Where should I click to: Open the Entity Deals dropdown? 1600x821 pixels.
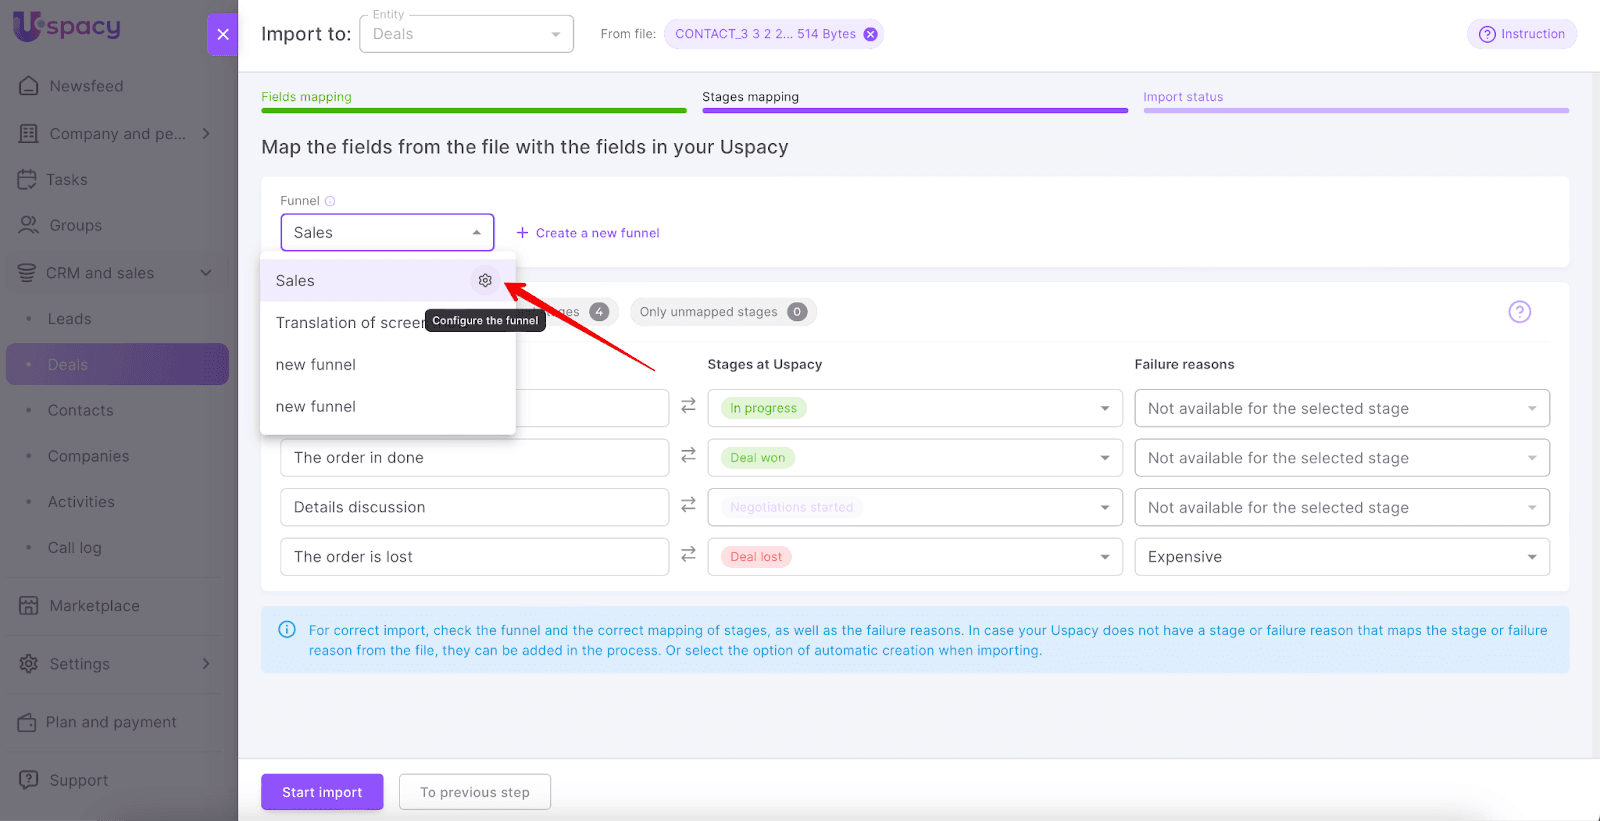click(466, 34)
